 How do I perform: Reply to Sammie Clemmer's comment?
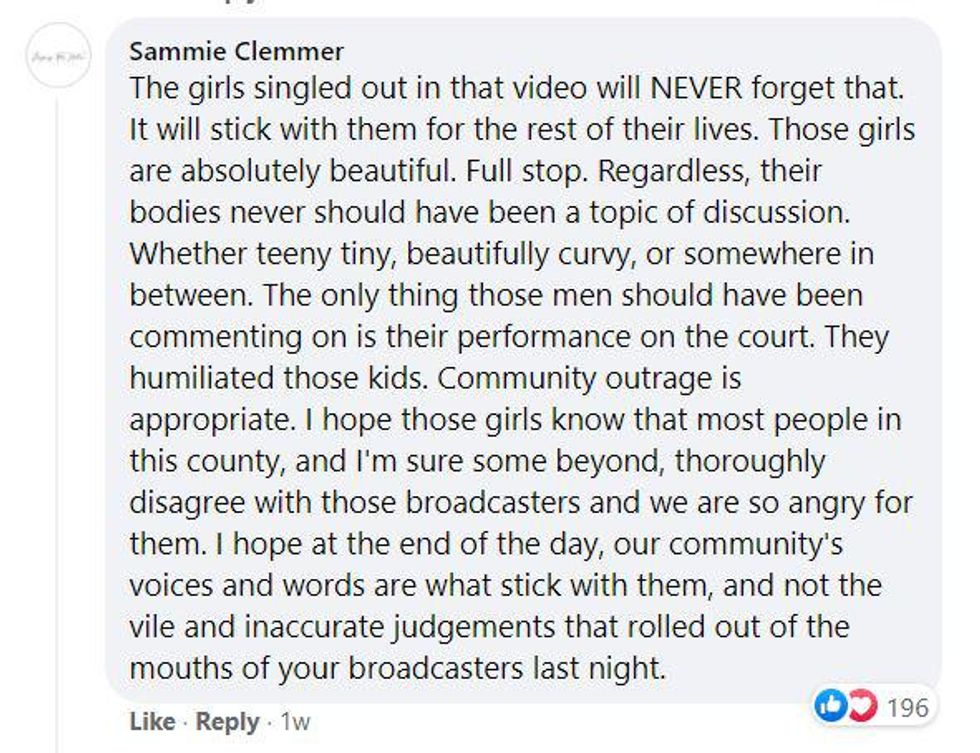point(226,722)
